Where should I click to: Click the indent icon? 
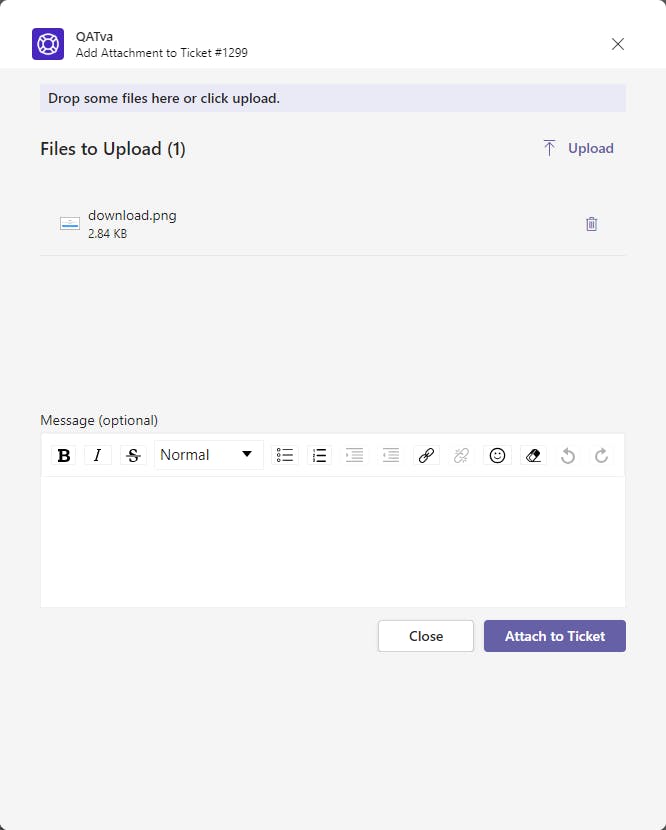click(390, 455)
